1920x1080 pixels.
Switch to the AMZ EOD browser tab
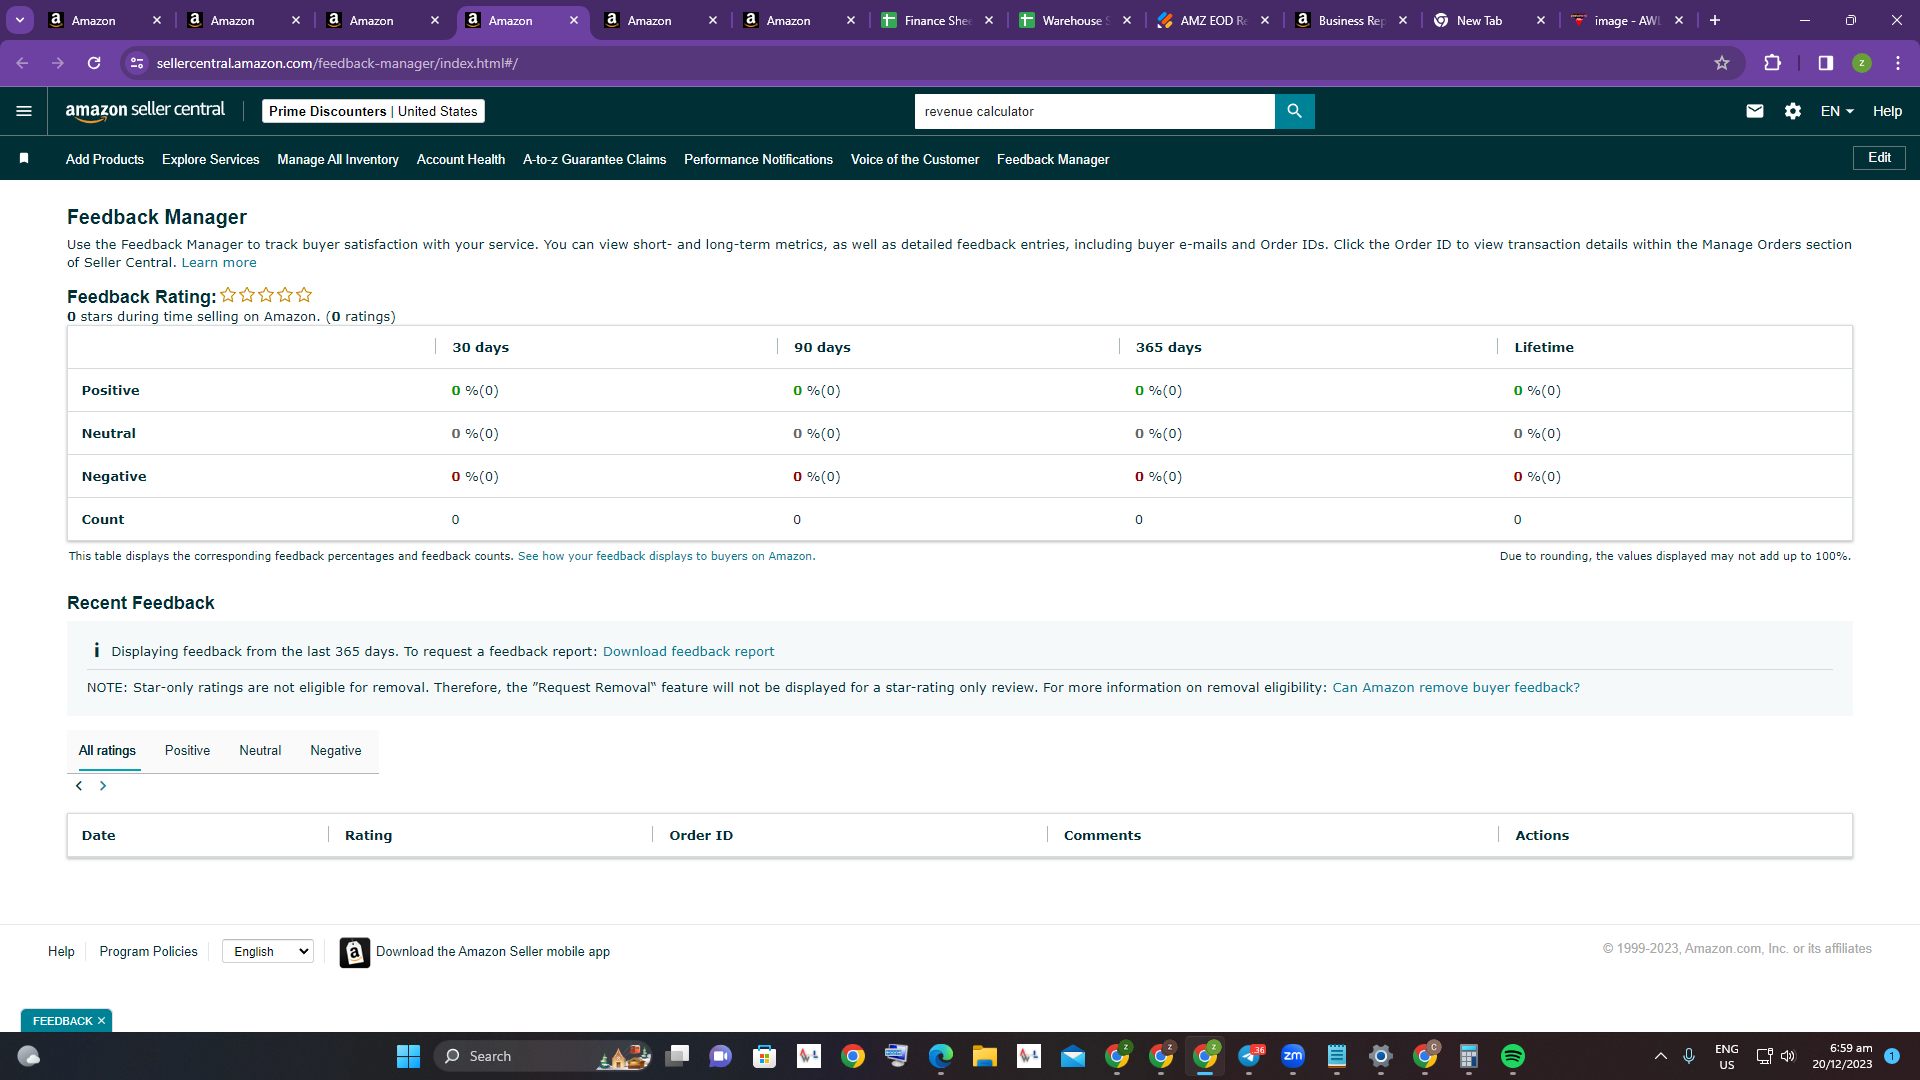(x=1213, y=20)
